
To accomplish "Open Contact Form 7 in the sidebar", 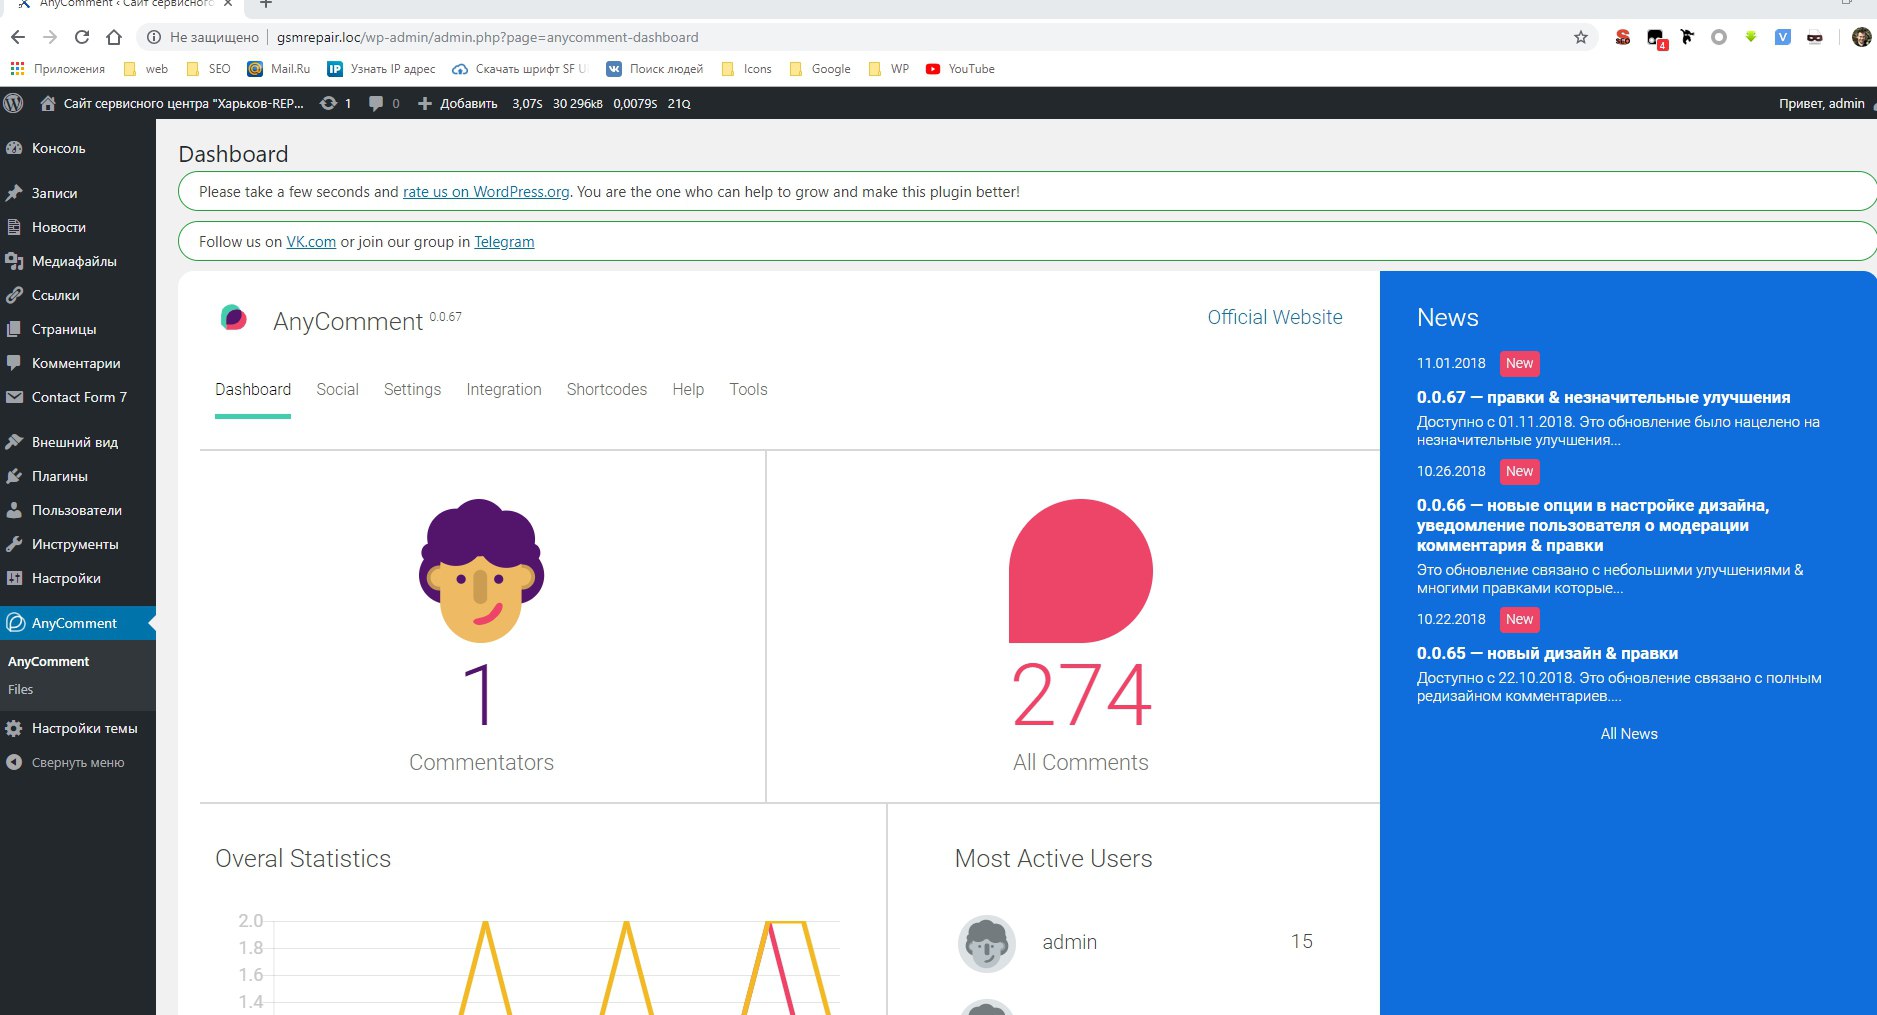I will (78, 397).
